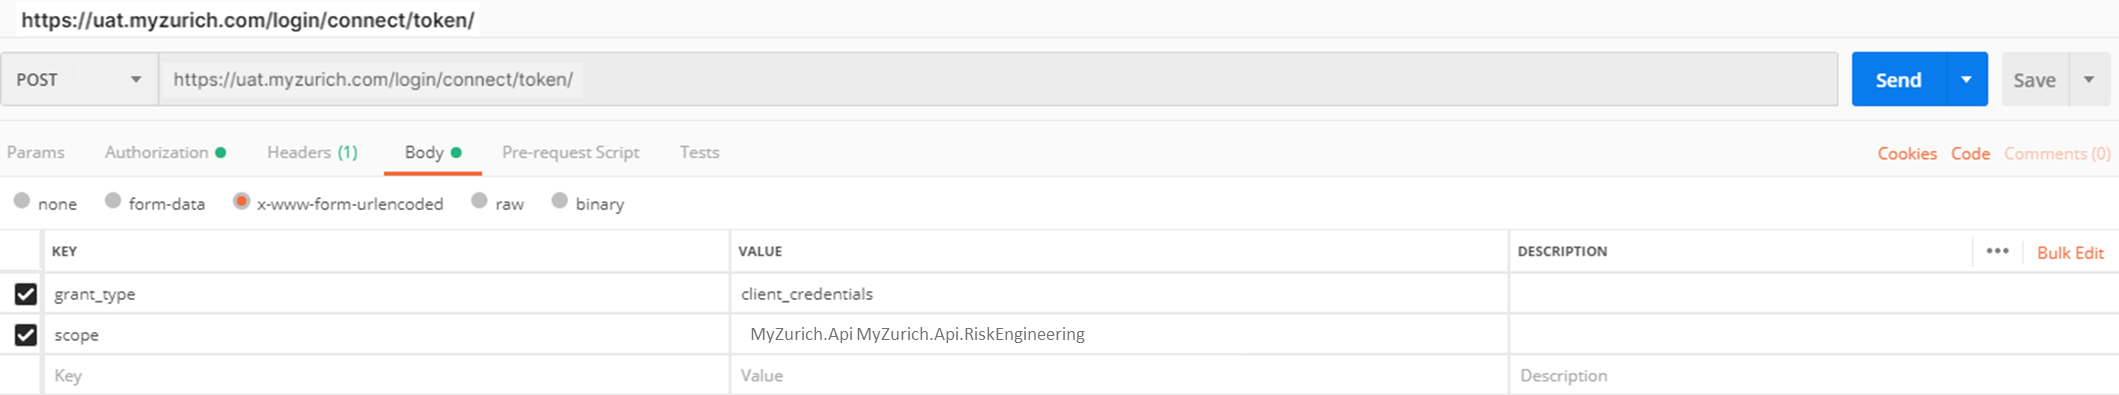The width and height of the screenshot is (2119, 395).
Task: Uncheck the grant_type row checkbox
Action: coord(26,294)
